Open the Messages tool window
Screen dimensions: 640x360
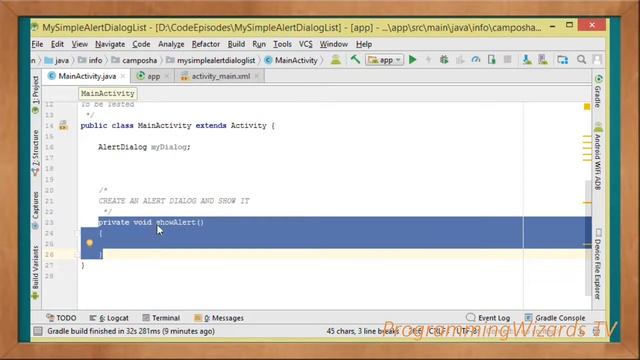(x=219, y=318)
